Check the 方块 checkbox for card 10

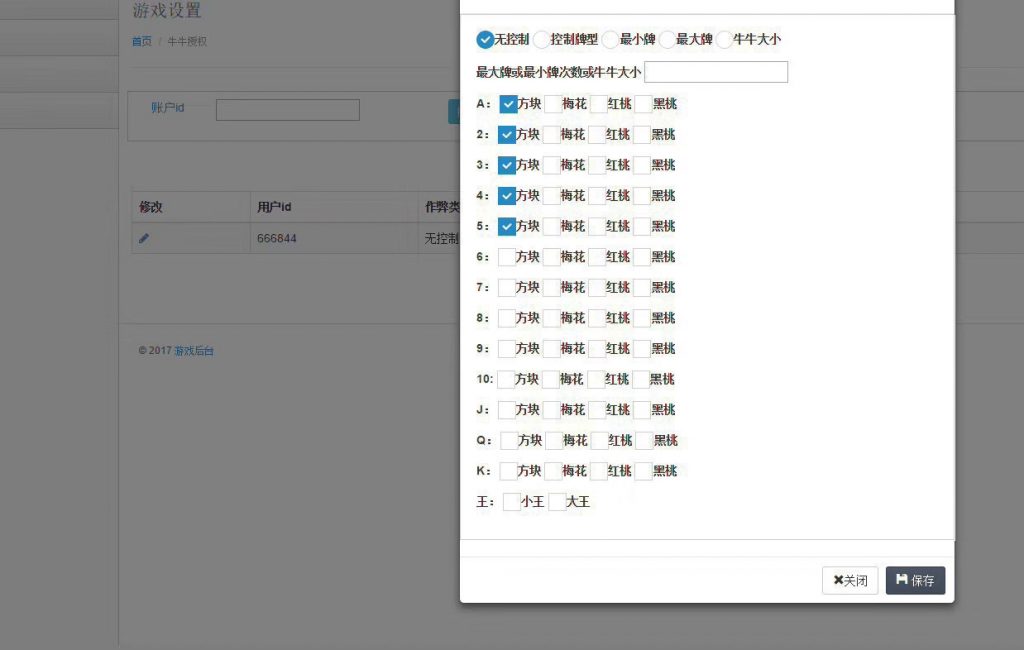coord(503,379)
